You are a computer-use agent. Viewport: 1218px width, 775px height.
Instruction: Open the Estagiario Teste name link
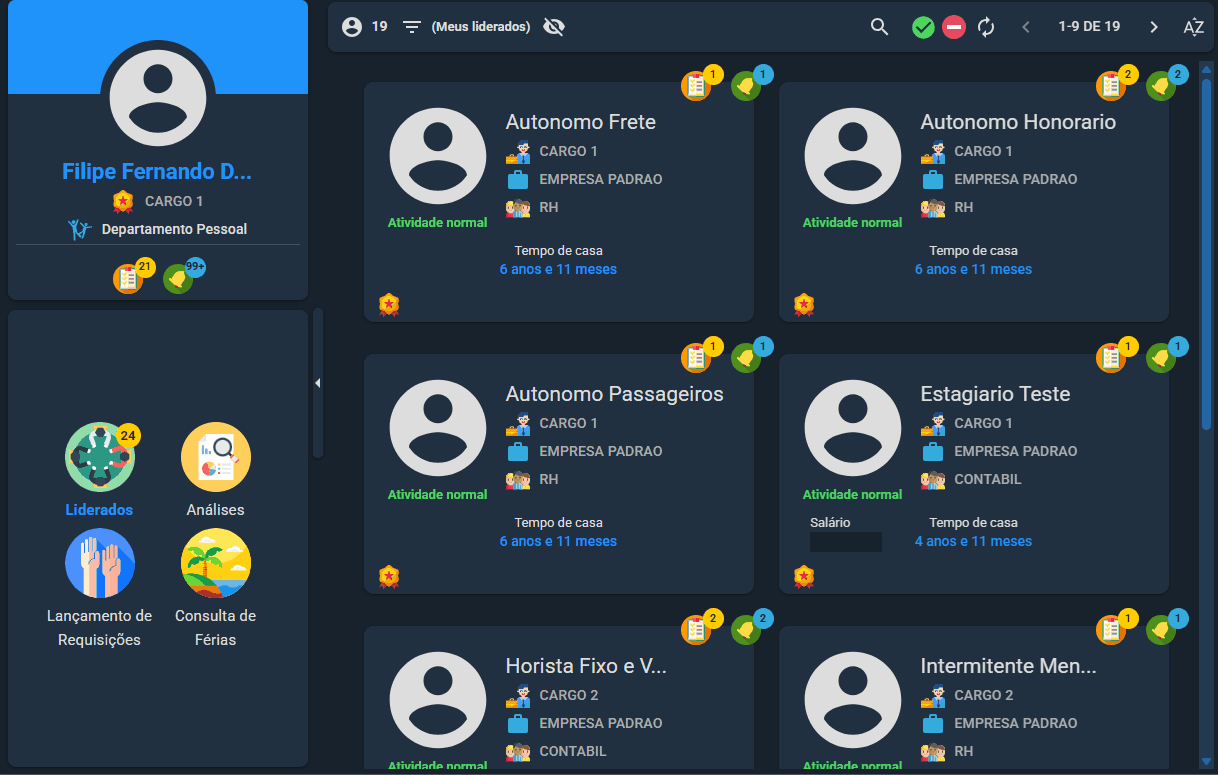tap(995, 394)
